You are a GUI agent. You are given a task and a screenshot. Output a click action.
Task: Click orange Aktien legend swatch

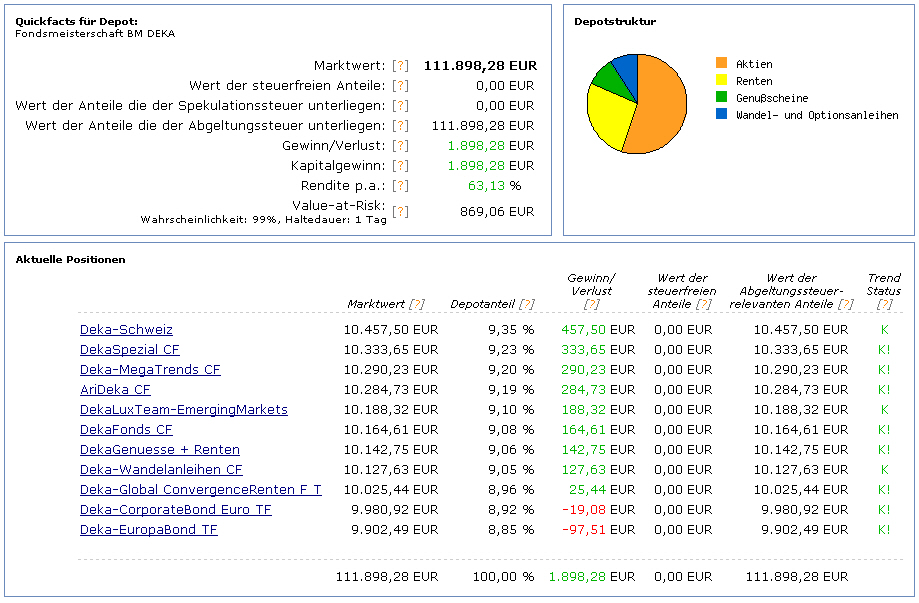click(722, 64)
